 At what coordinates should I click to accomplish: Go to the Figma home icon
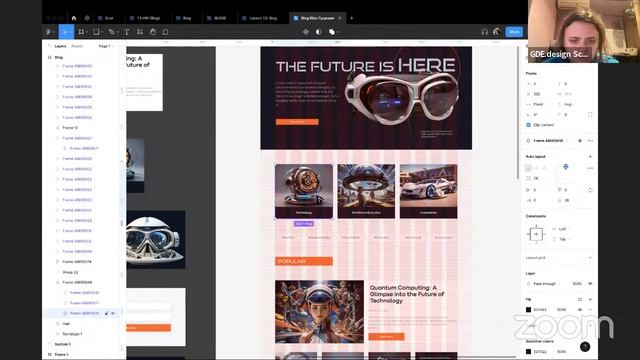(74, 18)
